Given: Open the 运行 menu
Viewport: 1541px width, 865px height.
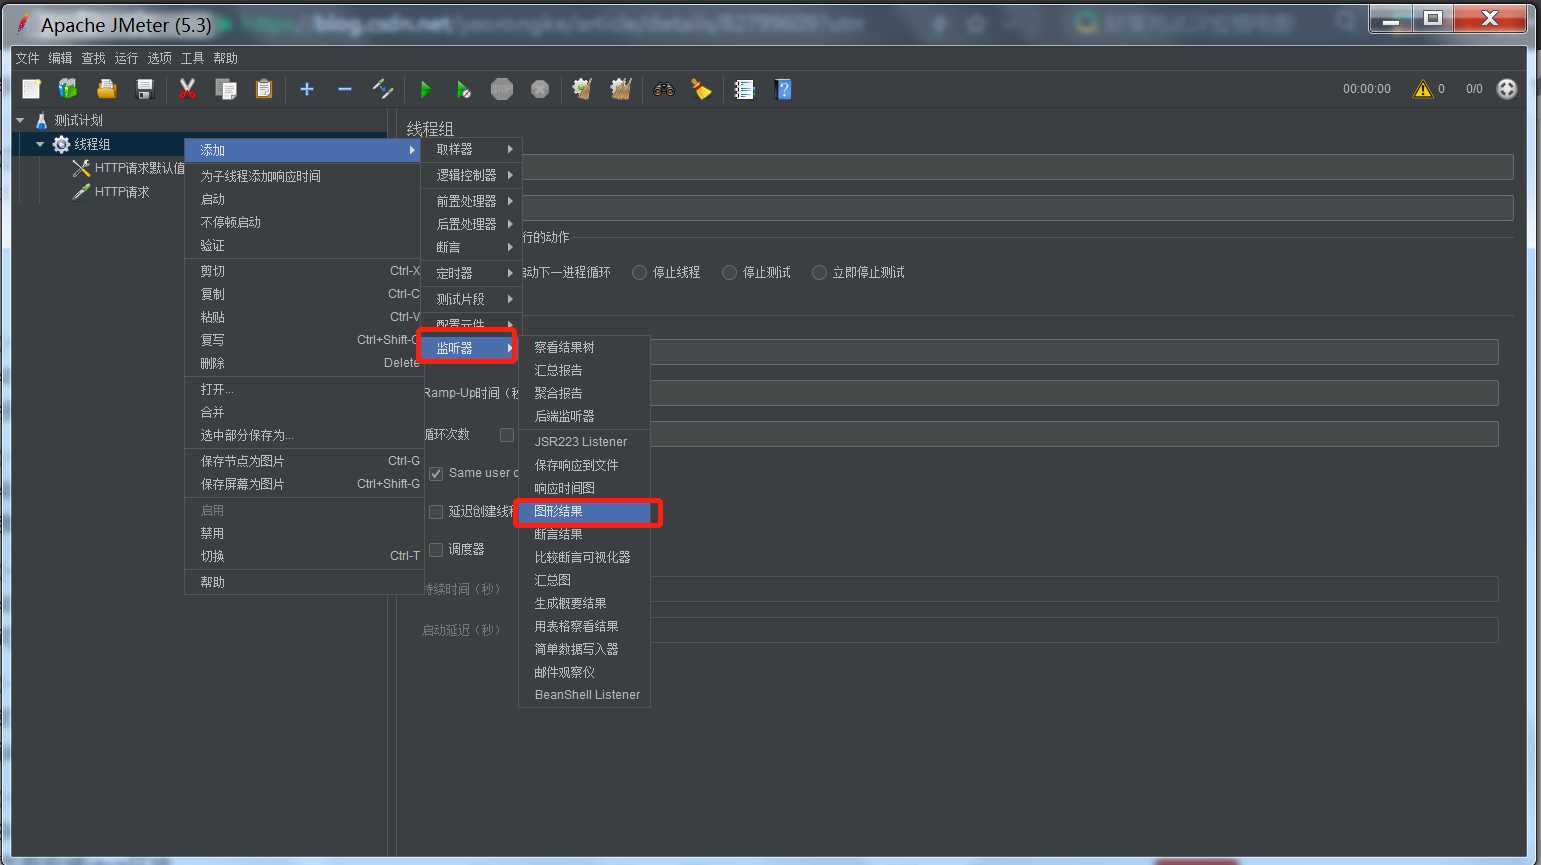Looking at the screenshot, I should [x=126, y=58].
